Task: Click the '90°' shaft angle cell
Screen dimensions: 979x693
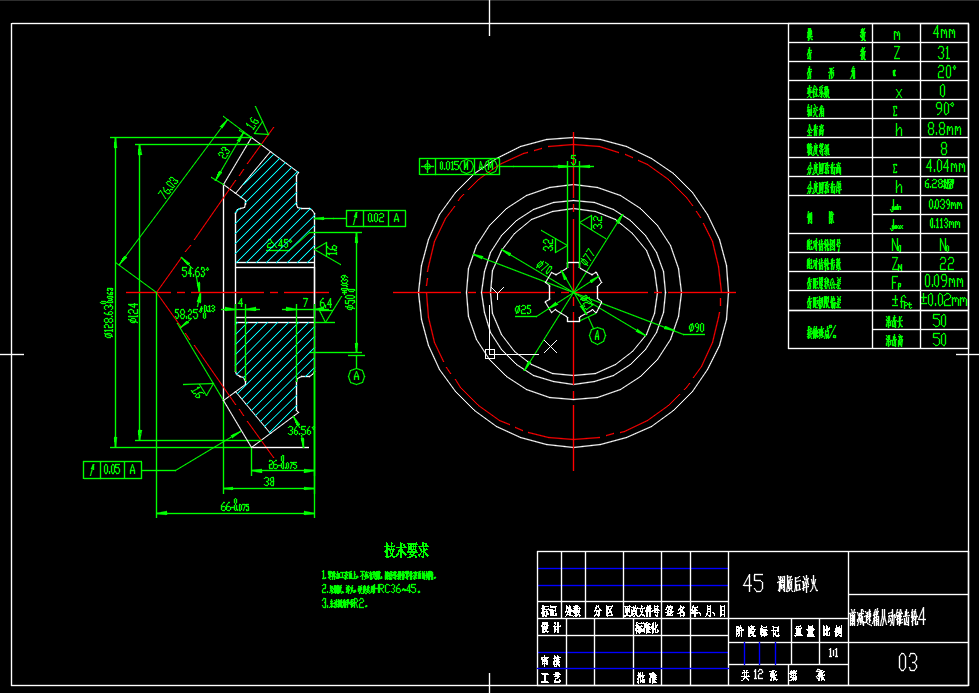Action: click(945, 109)
